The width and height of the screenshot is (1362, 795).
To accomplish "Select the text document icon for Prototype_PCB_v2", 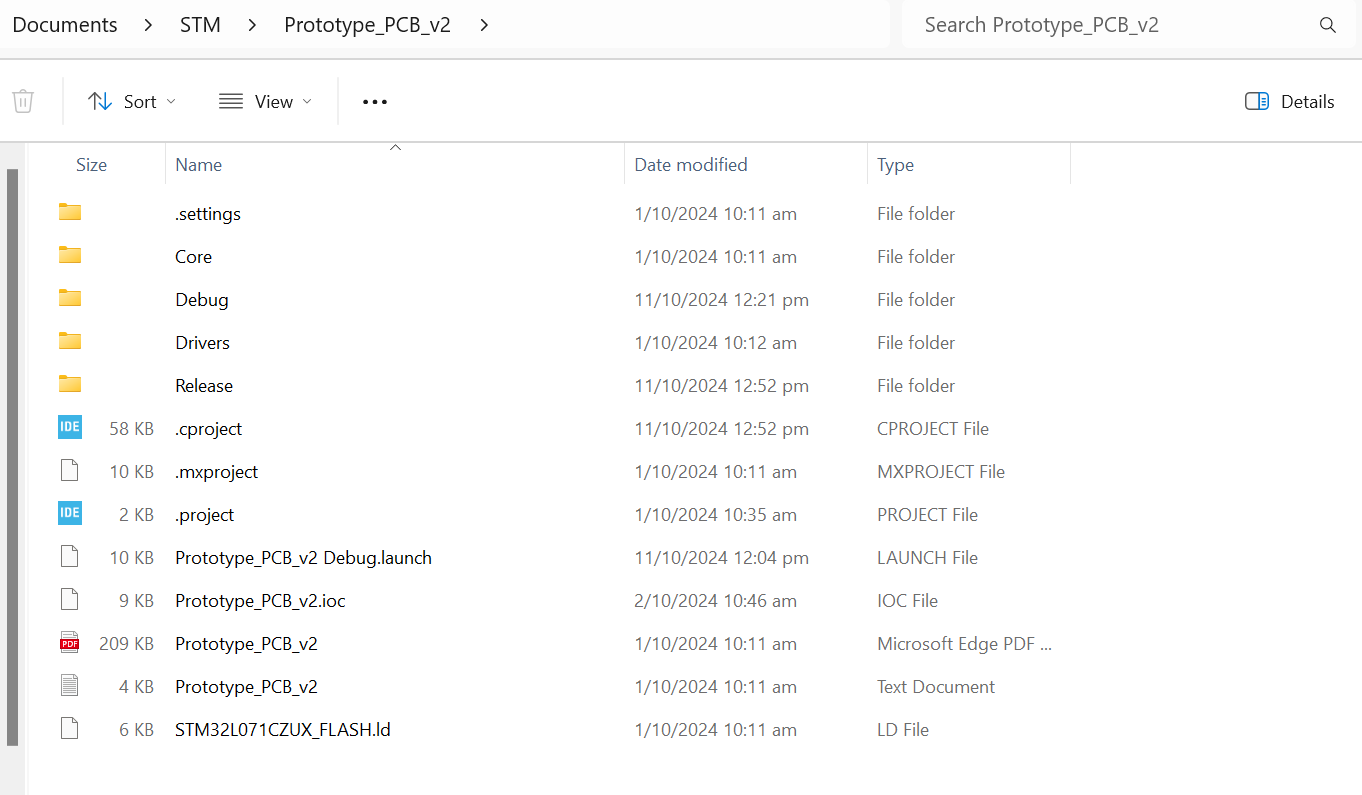I will pos(69,685).
